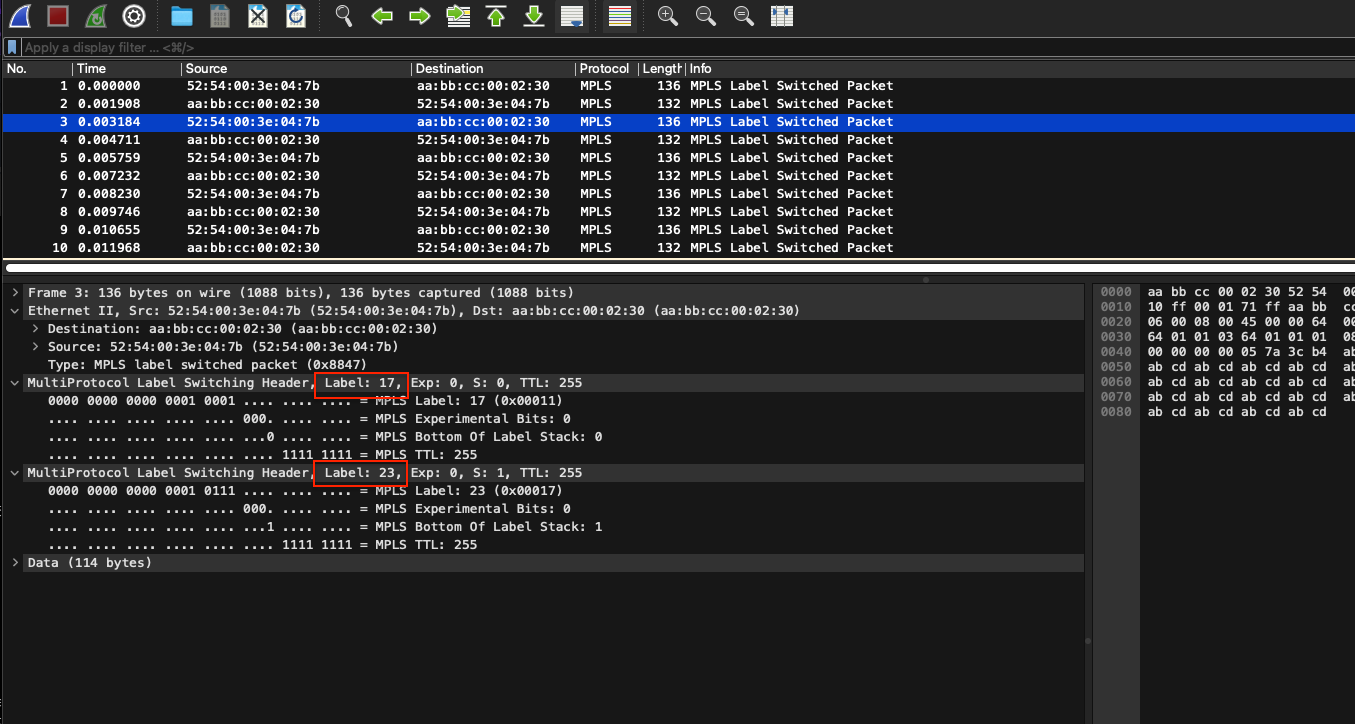Reset text to normal size
Screen dimensions: 1355x724
[744, 16]
